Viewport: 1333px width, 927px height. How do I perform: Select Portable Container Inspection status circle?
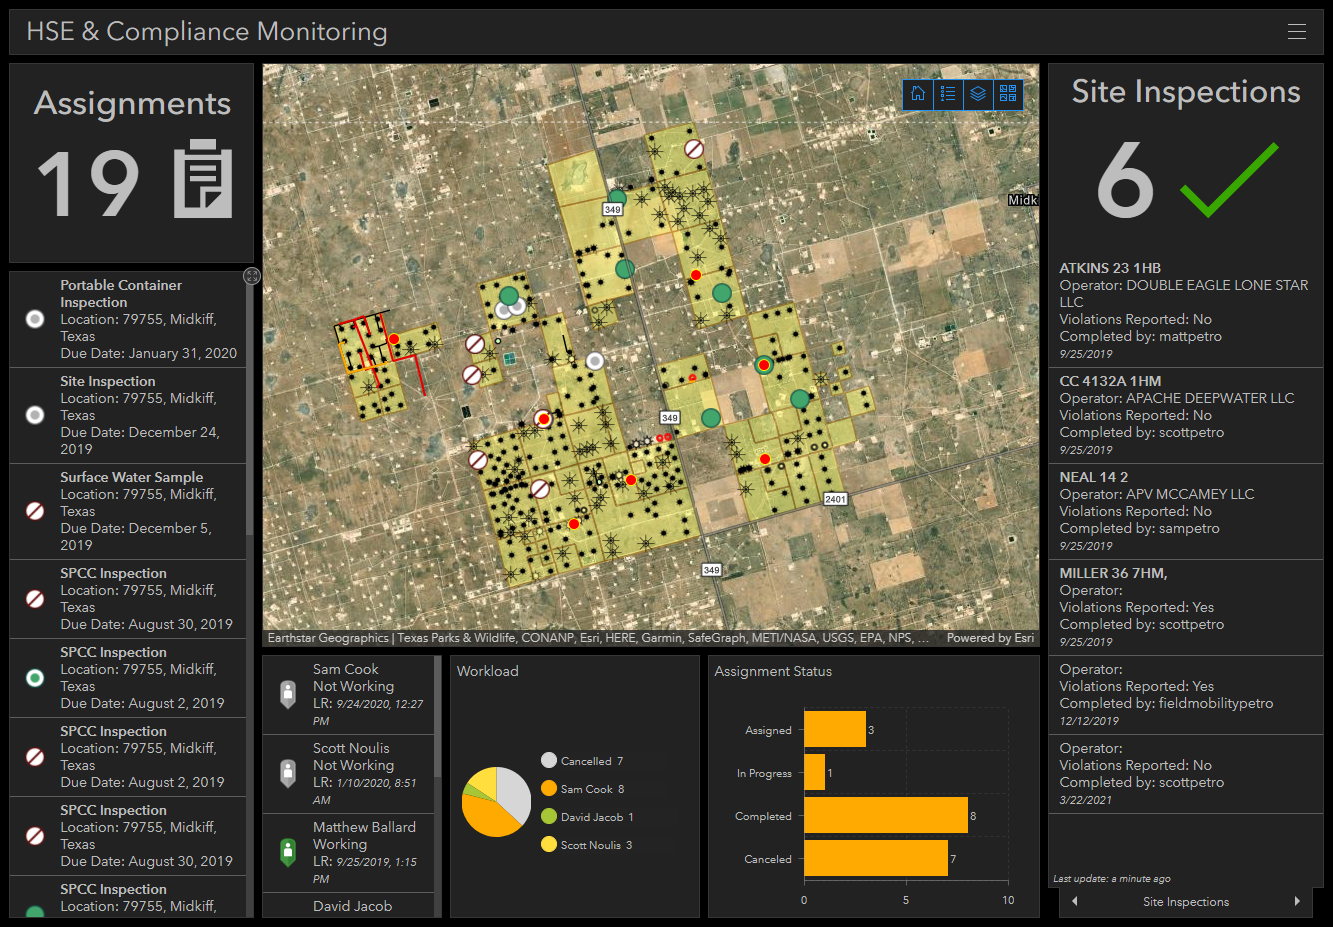point(35,319)
